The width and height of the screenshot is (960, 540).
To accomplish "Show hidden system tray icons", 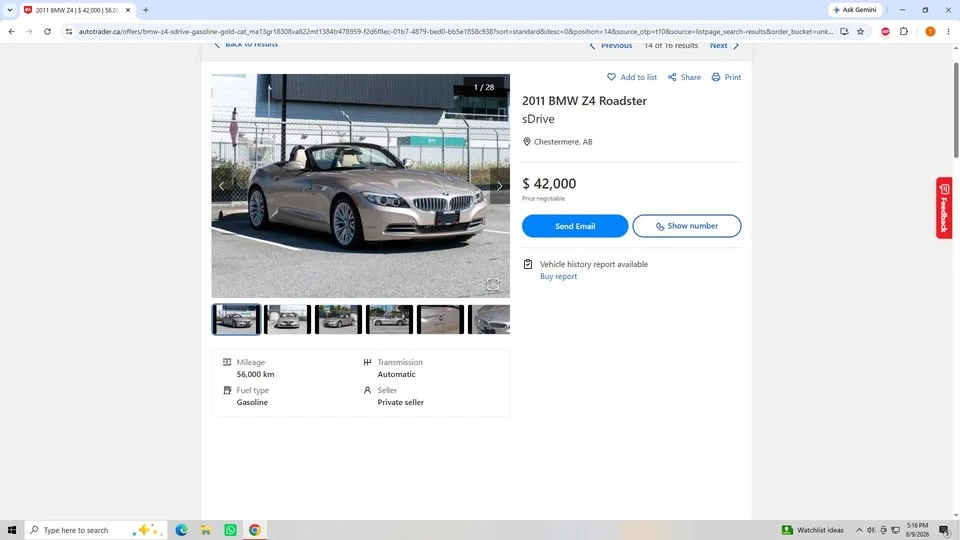I will (859, 530).
